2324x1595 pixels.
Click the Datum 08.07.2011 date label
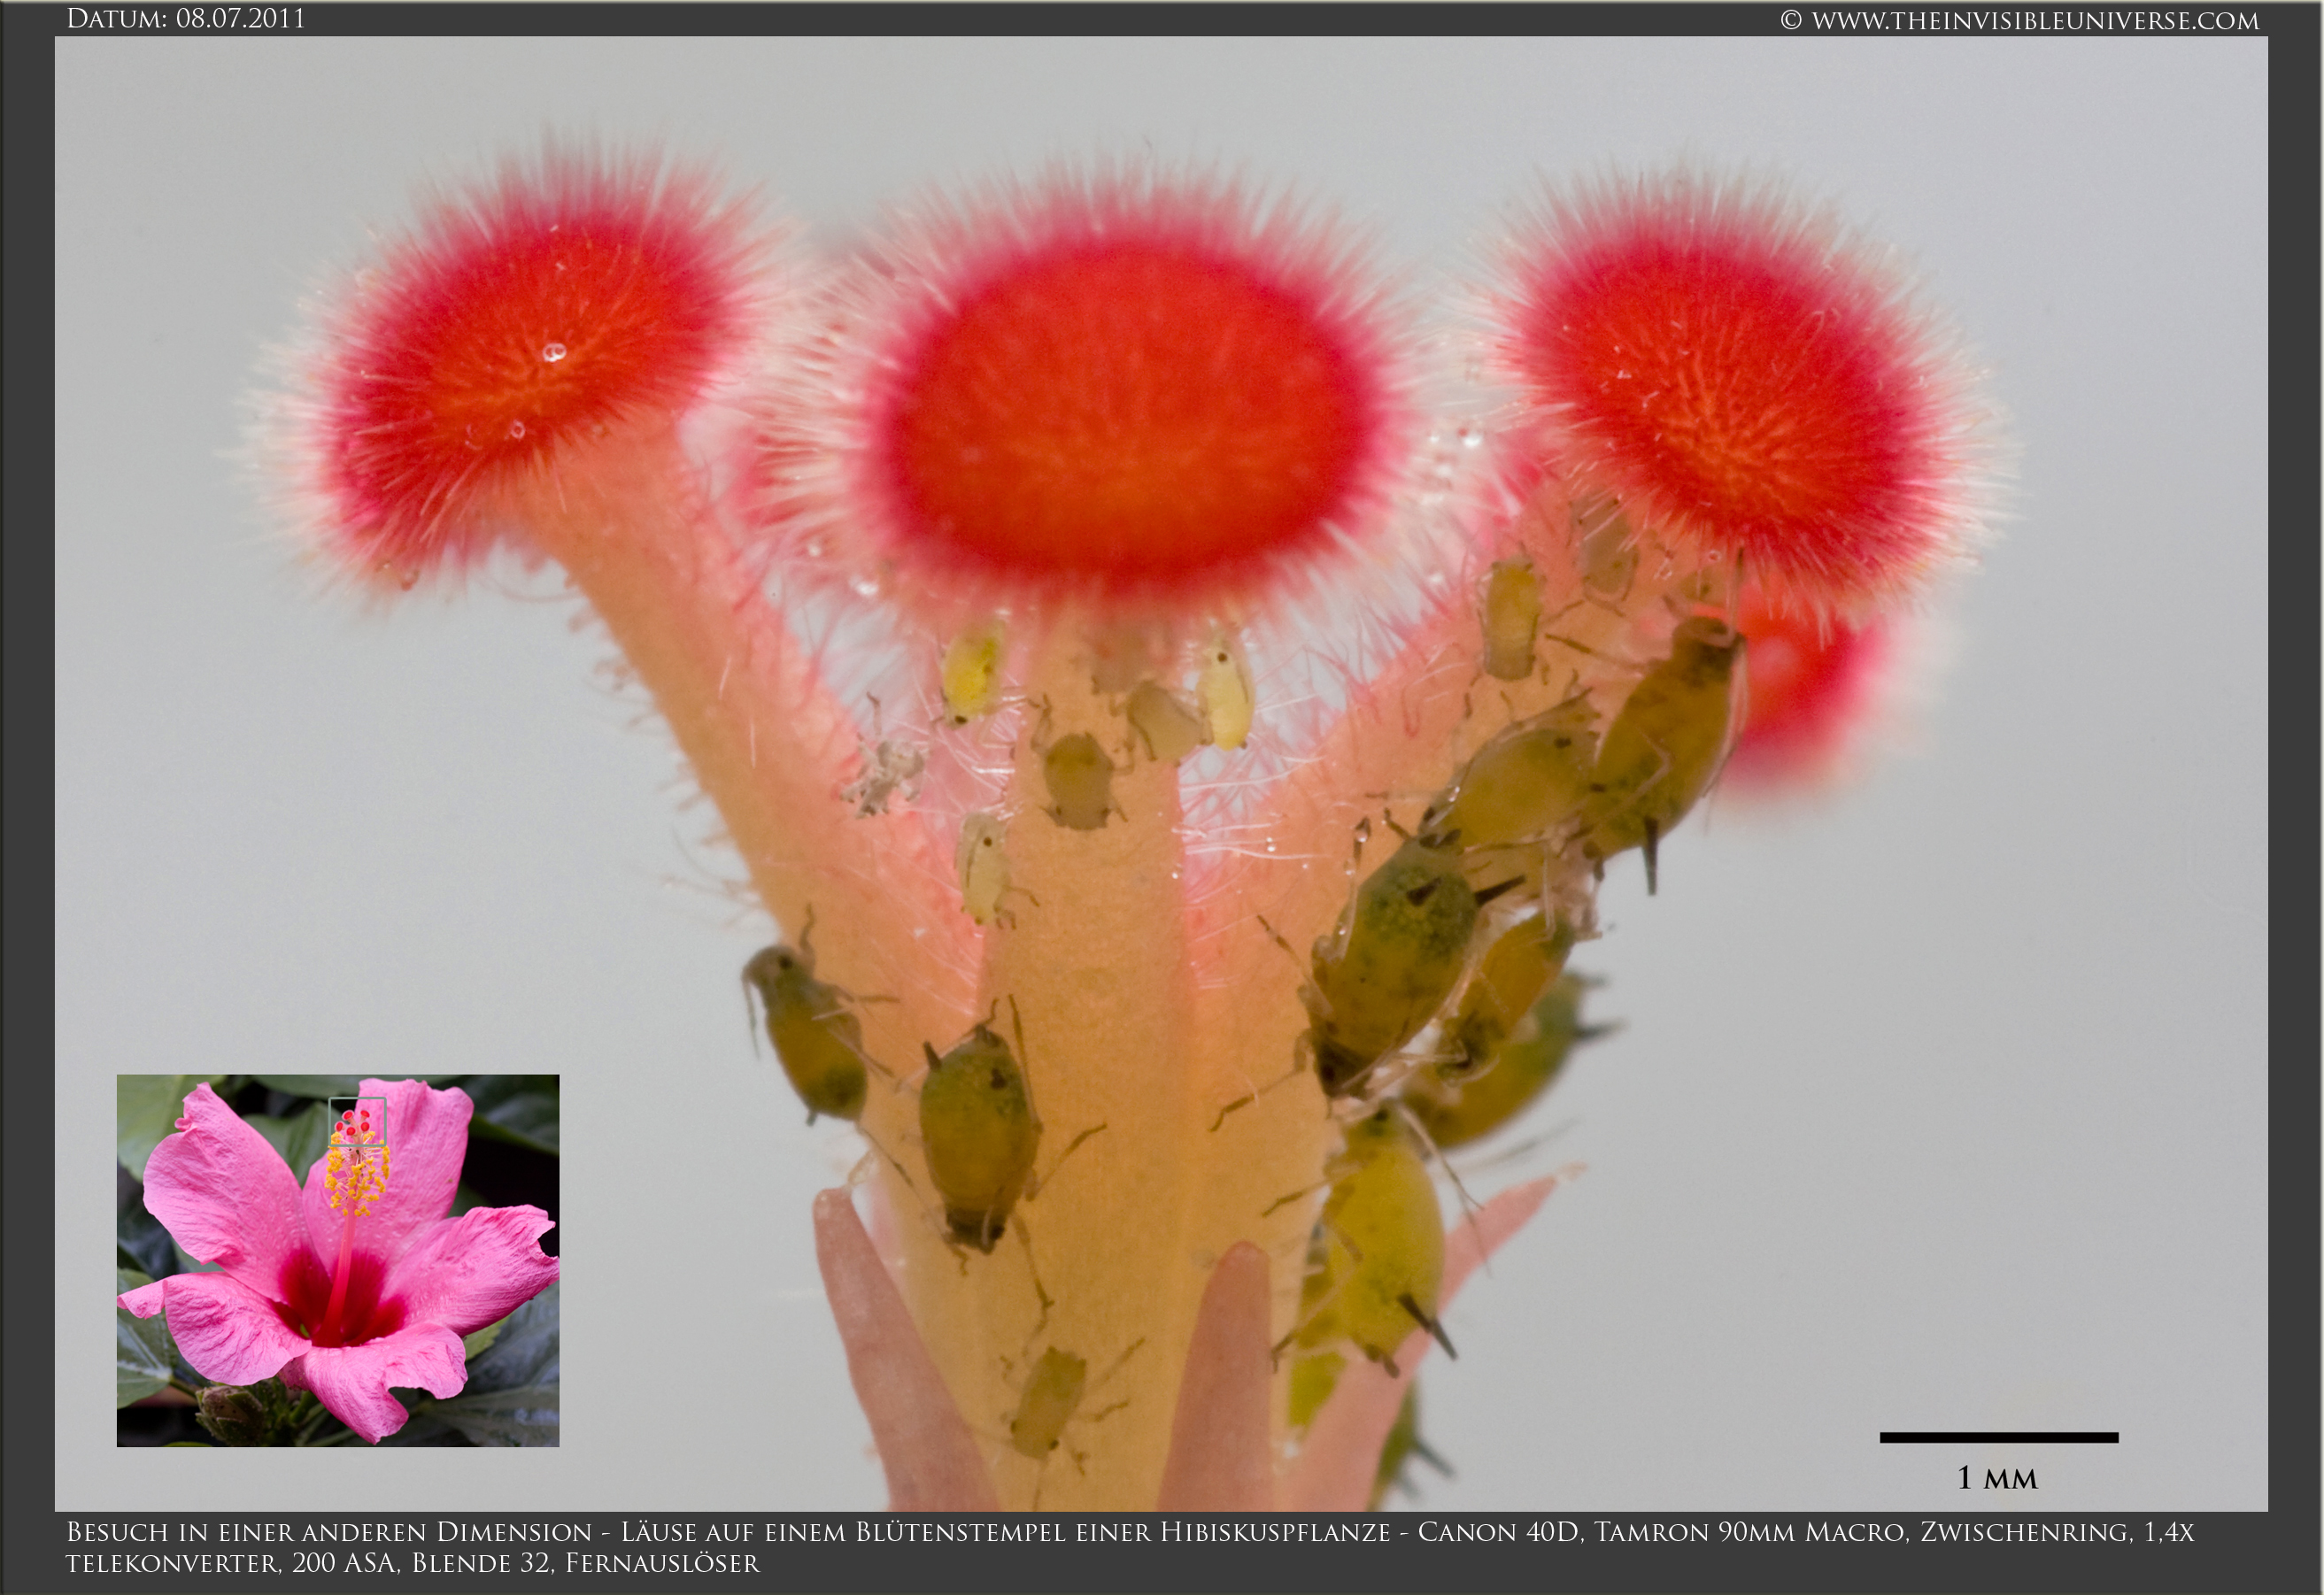[185, 18]
